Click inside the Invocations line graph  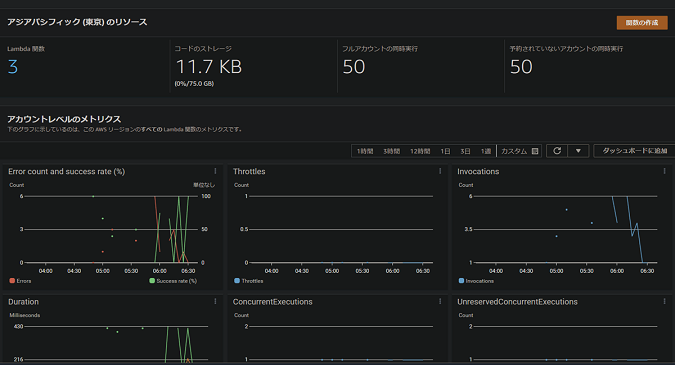565,229
